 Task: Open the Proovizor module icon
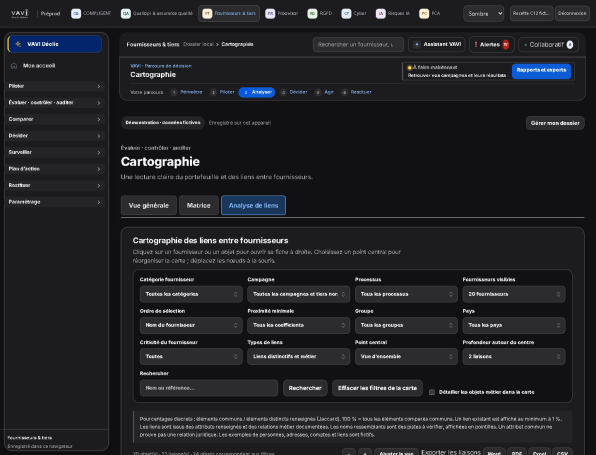[270, 14]
